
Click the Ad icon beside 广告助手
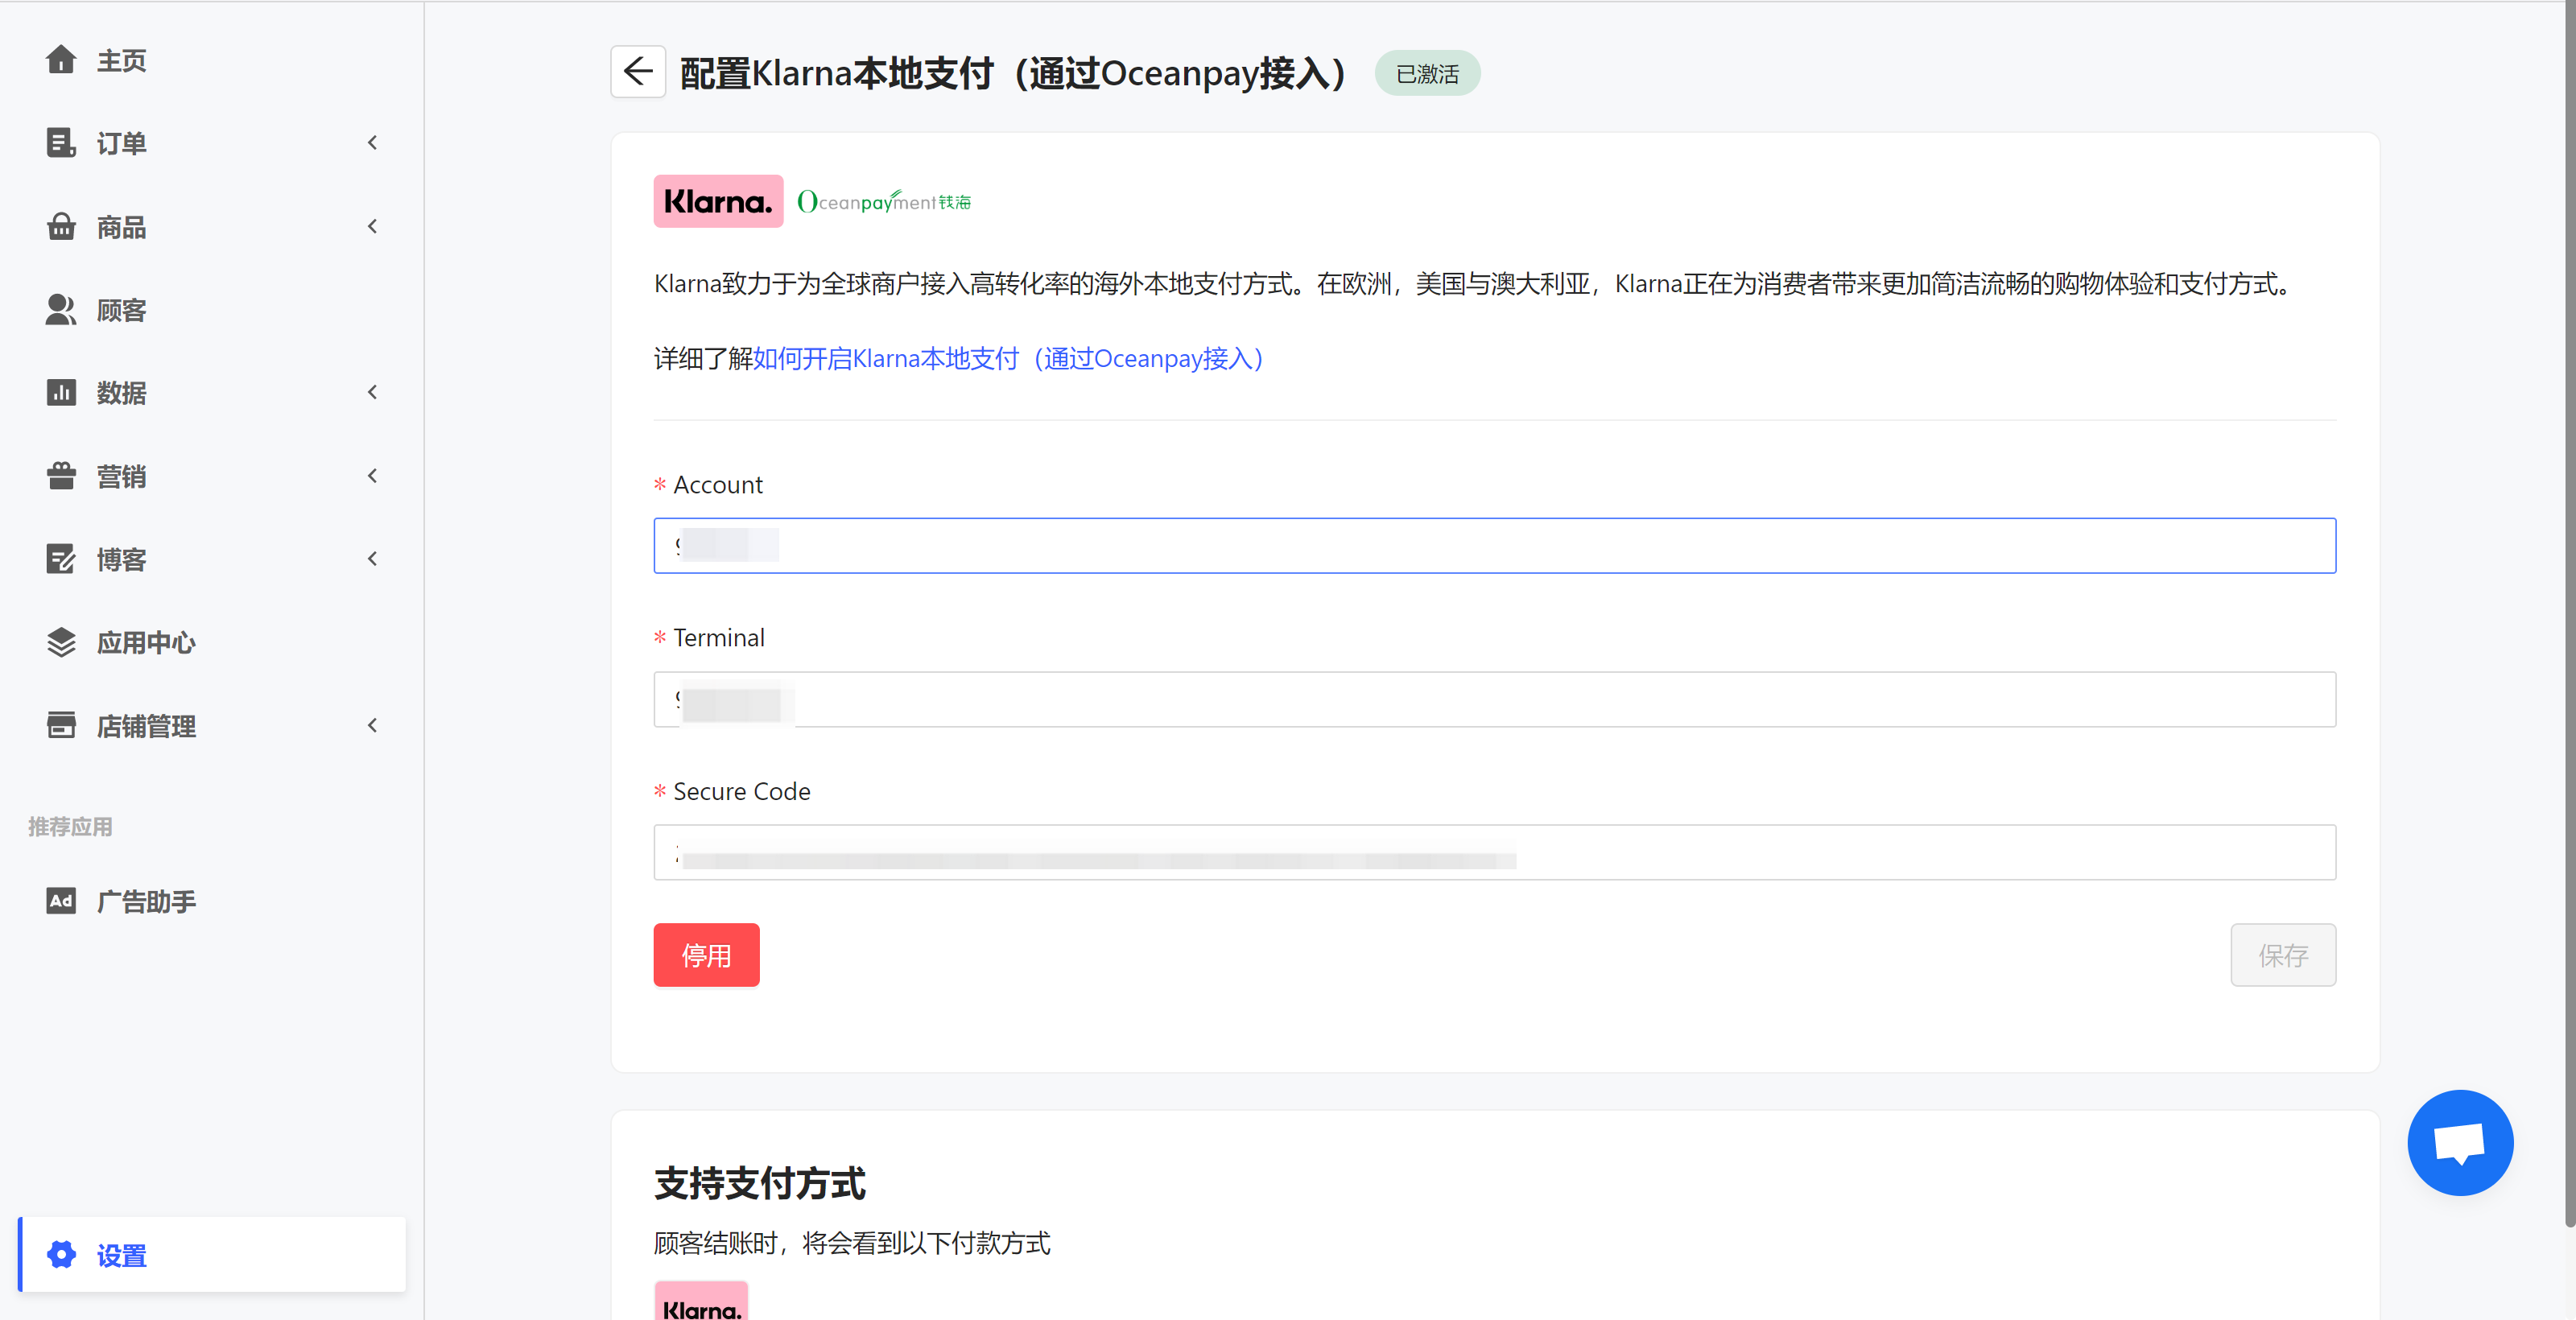point(61,901)
